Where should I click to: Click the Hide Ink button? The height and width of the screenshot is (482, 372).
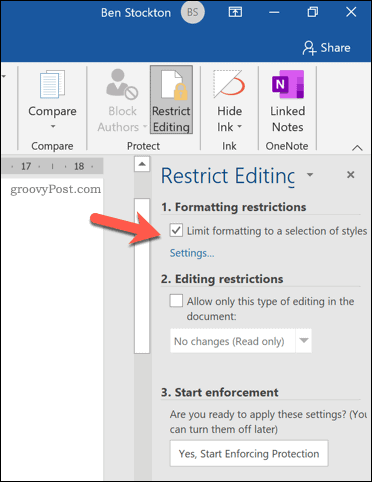coord(229,100)
